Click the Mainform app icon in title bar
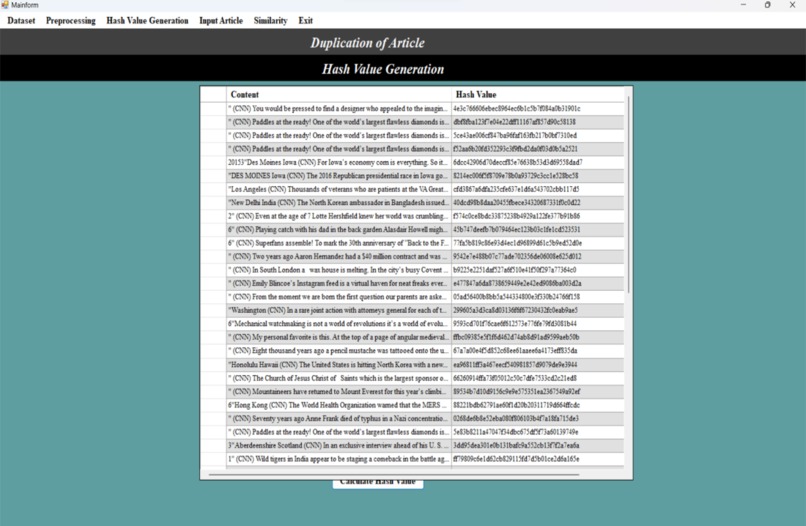Viewport: 806px width, 526px height. click(x=5, y=5)
